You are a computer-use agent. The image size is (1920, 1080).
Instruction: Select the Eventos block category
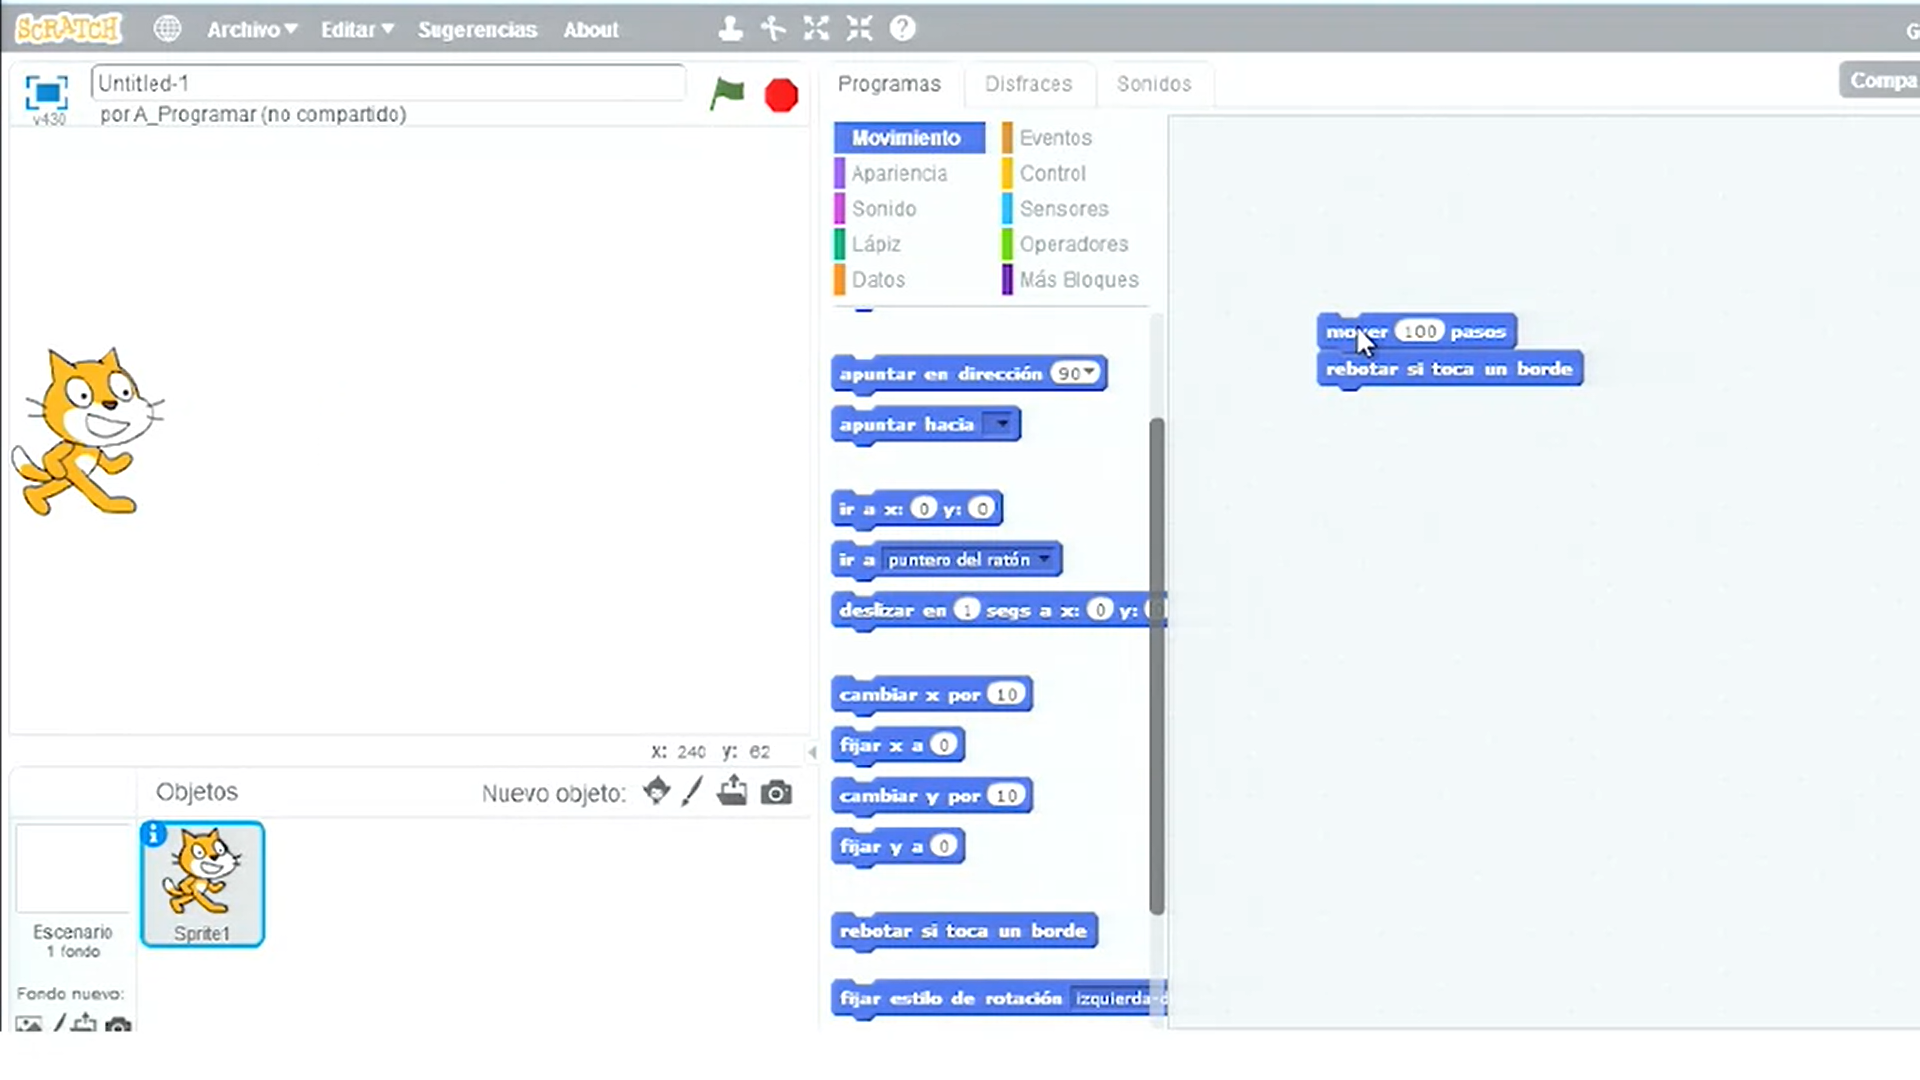(1055, 138)
